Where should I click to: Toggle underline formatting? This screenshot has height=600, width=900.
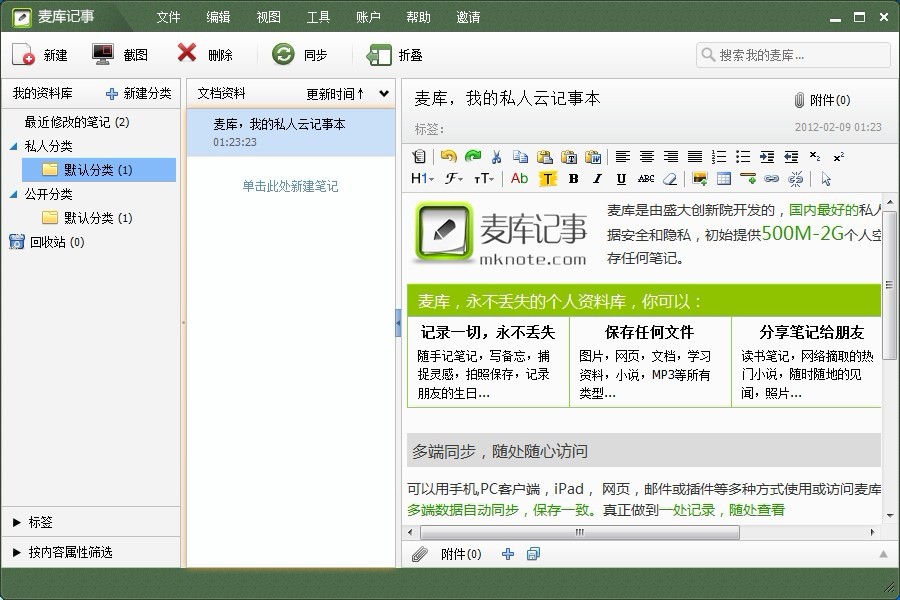(x=621, y=179)
